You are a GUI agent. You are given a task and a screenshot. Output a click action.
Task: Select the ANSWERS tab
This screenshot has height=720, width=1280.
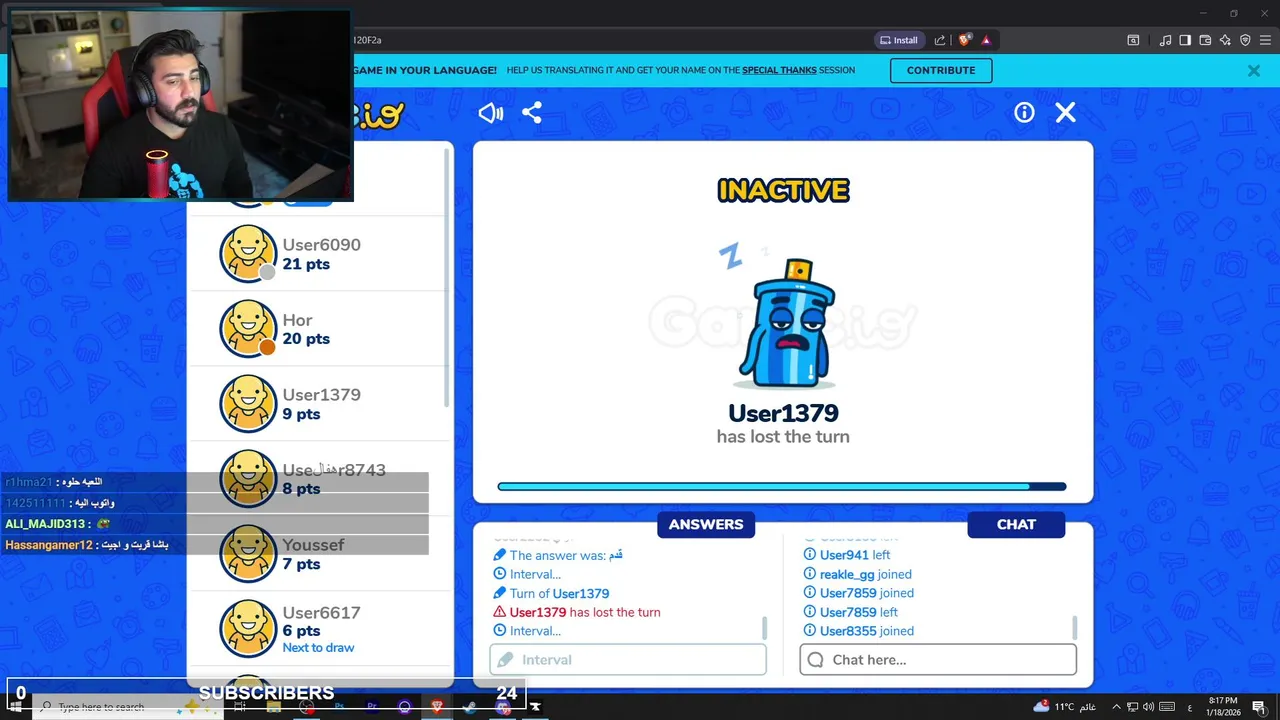tap(706, 525)
